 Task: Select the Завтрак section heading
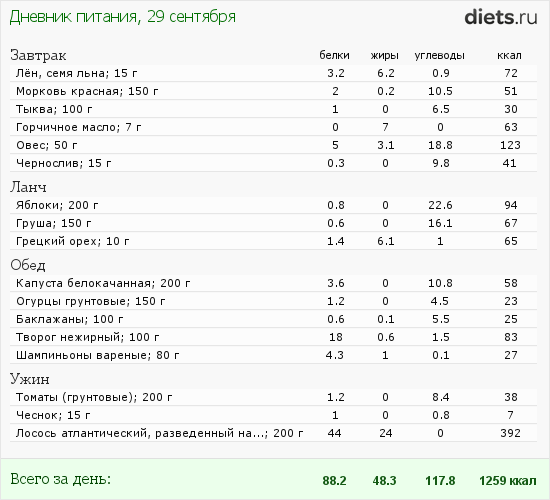coord(38,55)
